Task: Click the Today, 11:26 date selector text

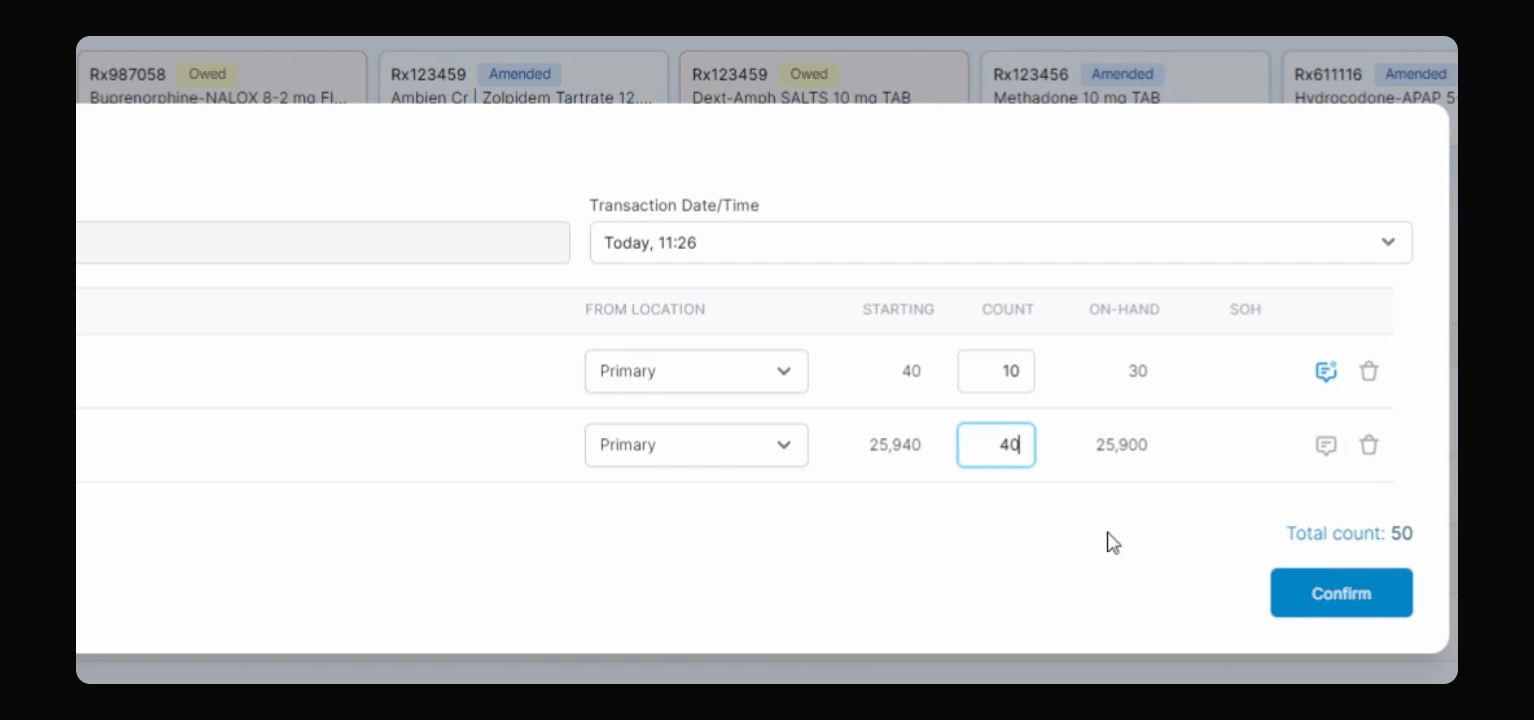Action: [650, 243]
